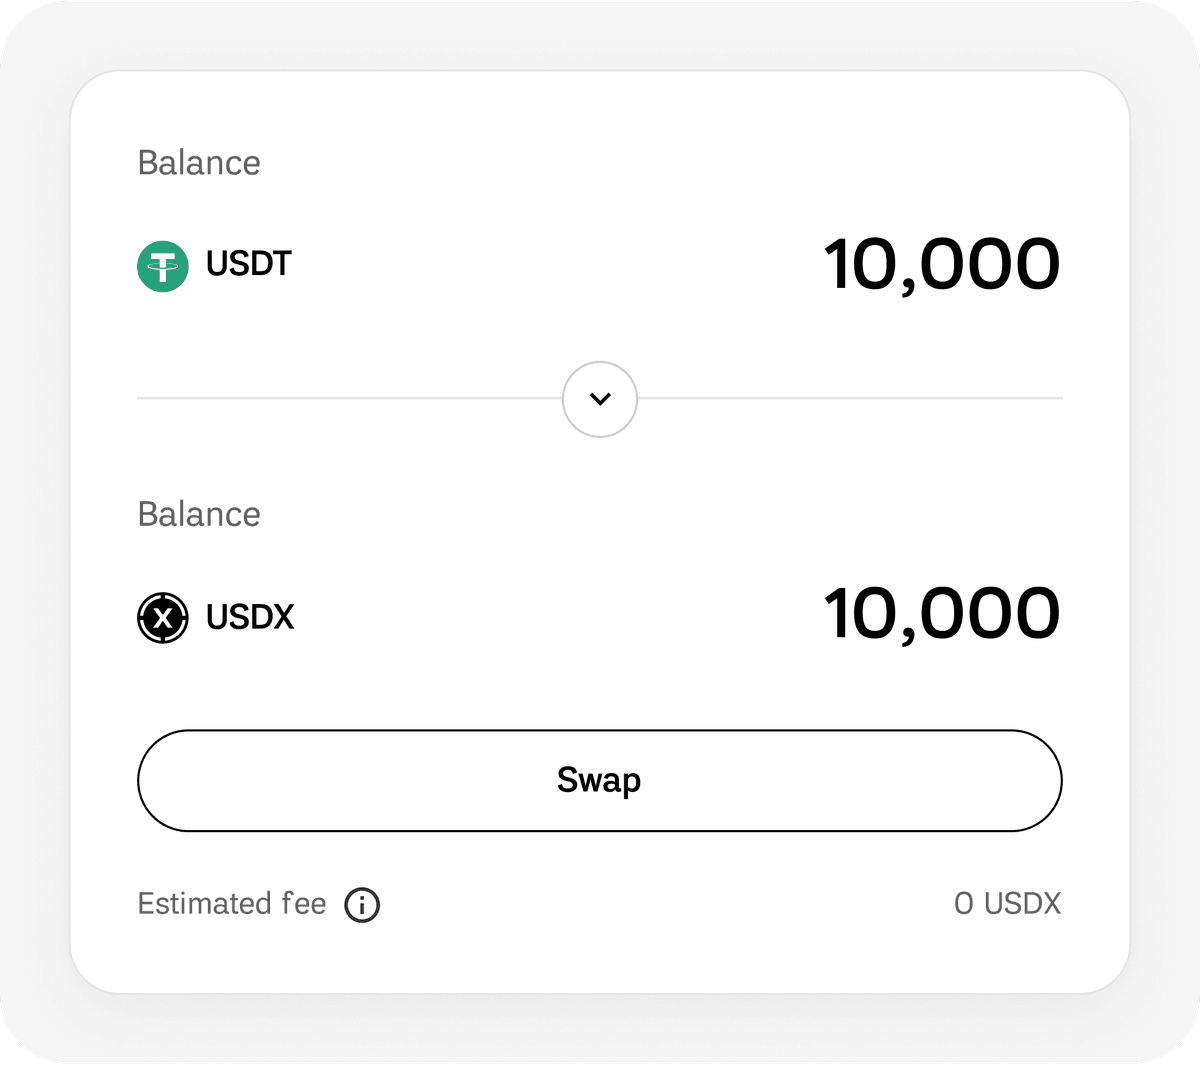Open the Estimated fee info icon

[x=362, y=905]
